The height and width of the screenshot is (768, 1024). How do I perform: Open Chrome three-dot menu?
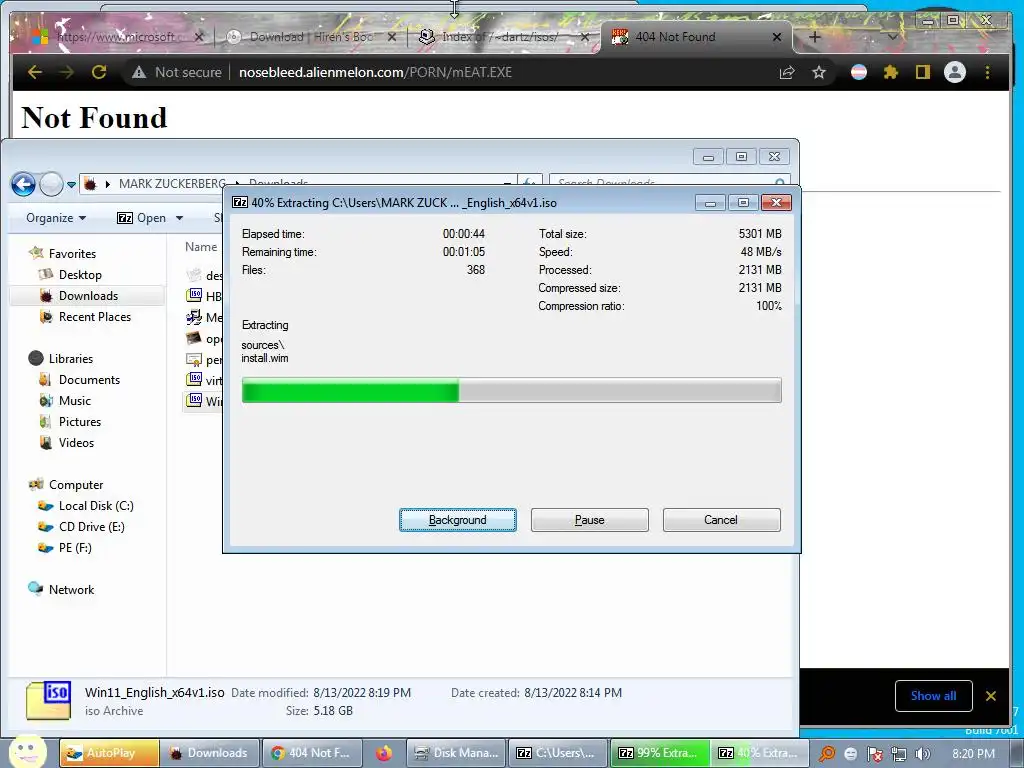(987, 72)
